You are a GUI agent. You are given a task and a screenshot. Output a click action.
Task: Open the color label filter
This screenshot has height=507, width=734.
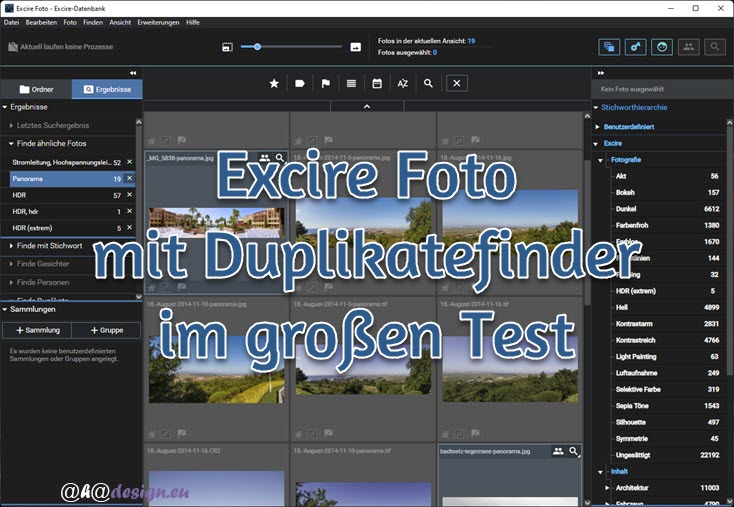pyautogui.click(x=300, y=83)
